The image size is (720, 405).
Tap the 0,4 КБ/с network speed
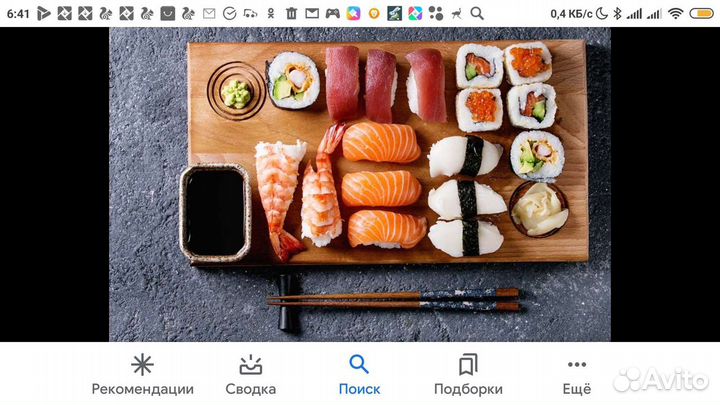tap(571, 14)
